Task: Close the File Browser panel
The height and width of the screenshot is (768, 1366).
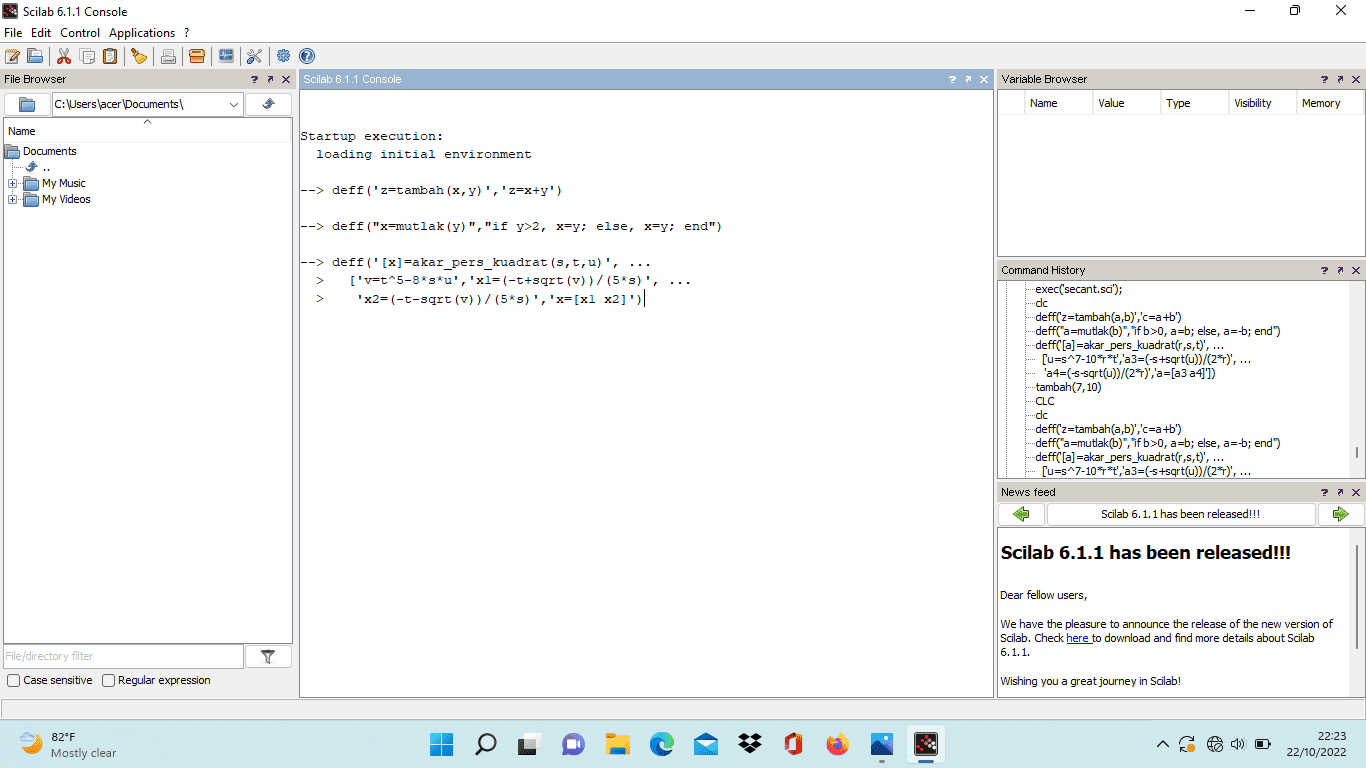Action: tap(285, 79)
